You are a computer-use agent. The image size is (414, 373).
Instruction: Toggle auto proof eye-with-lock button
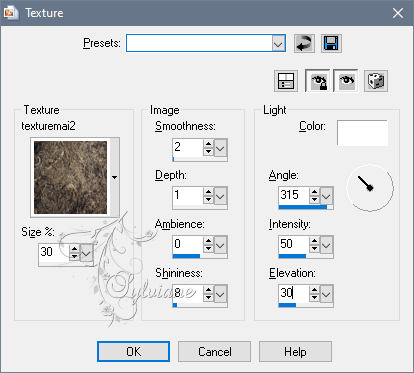tap(318, 81)
